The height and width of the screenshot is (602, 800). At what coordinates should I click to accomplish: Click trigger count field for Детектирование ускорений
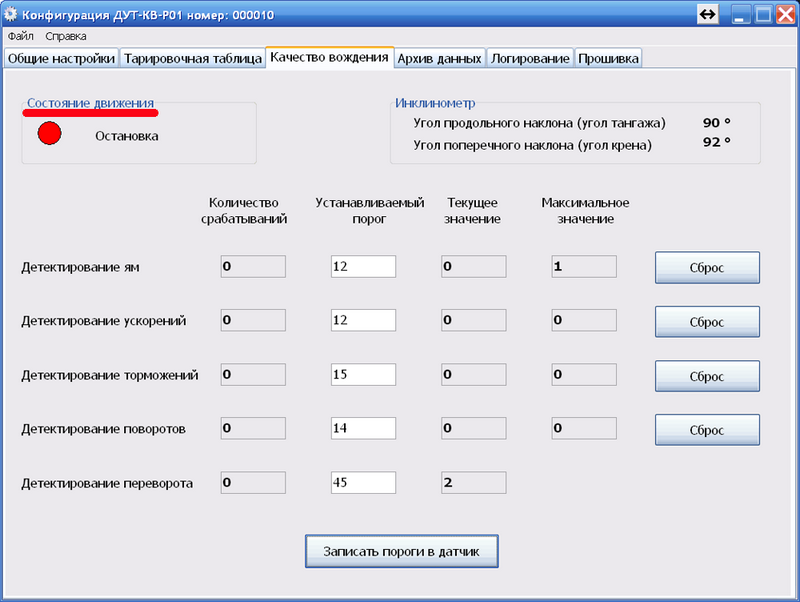pos(253,320)
